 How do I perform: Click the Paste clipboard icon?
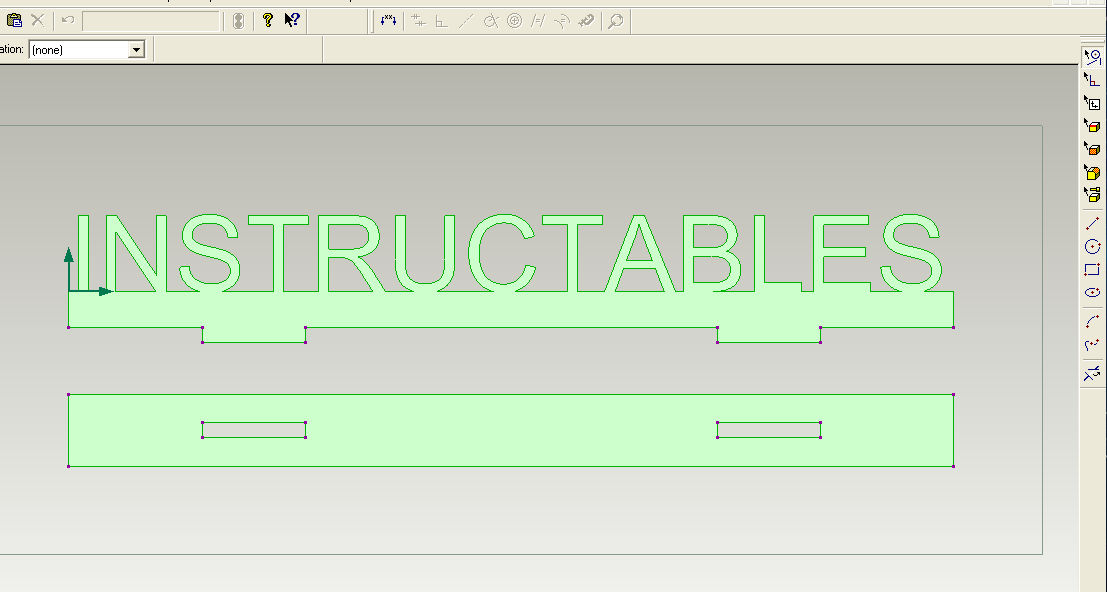tap(14, 20)
